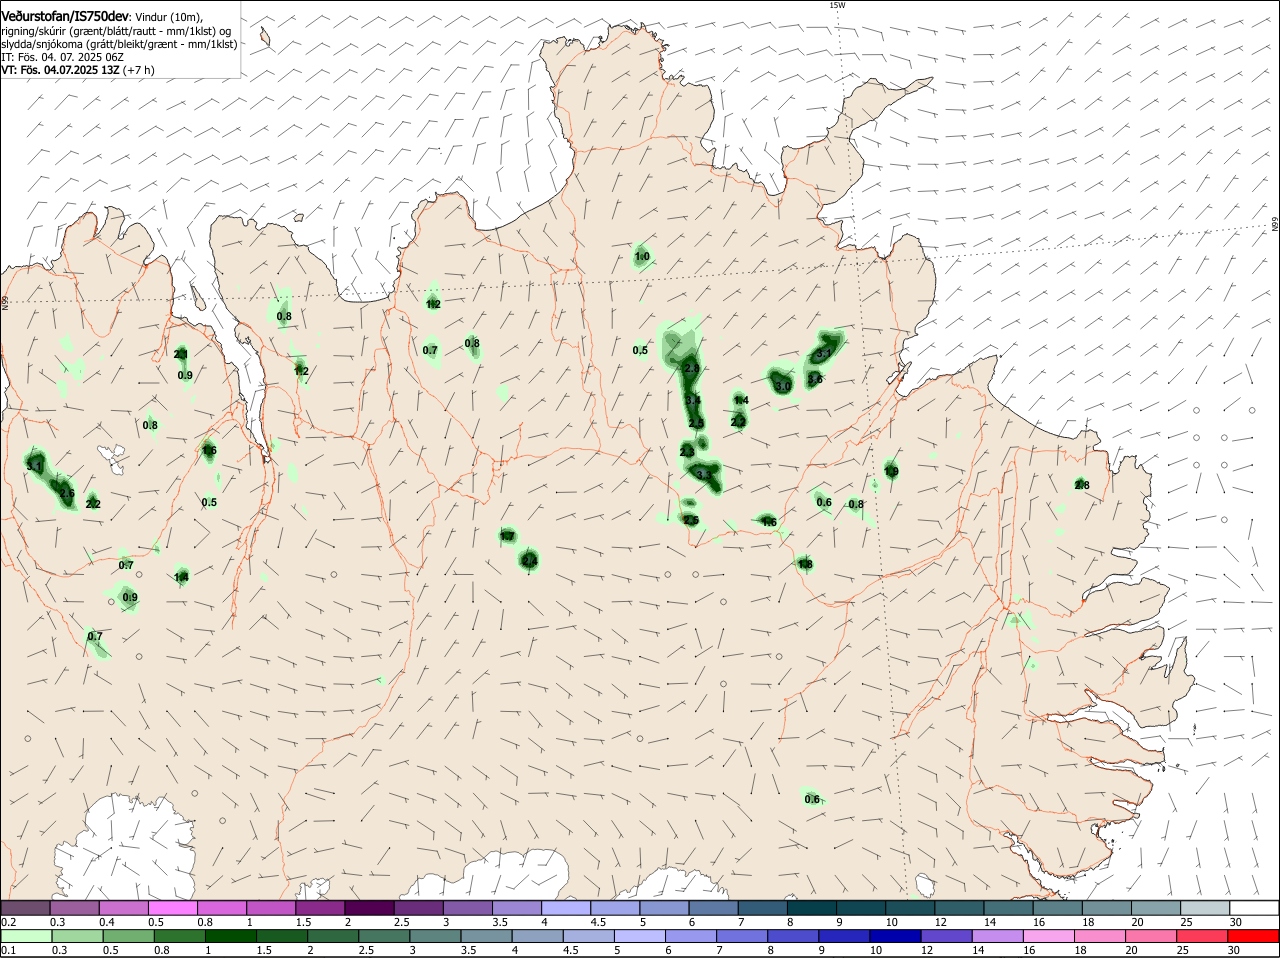Click the IT initial time line 06Z

(63, 57)
